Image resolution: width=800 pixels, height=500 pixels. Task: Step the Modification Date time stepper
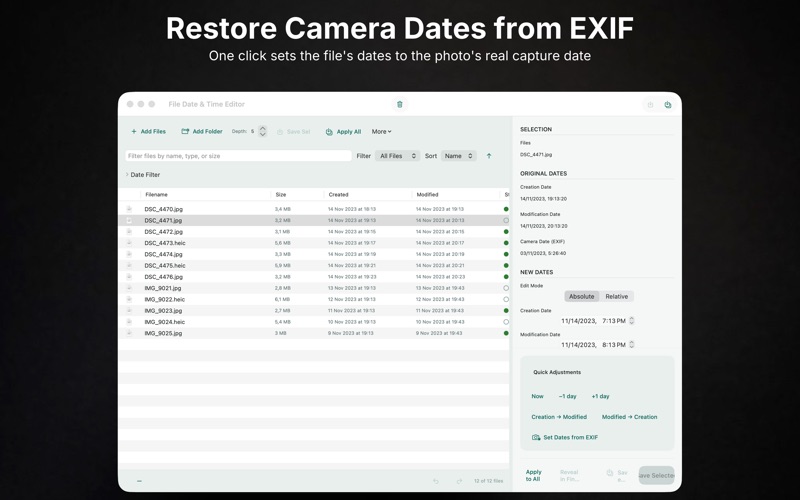(x=632, y=345)
